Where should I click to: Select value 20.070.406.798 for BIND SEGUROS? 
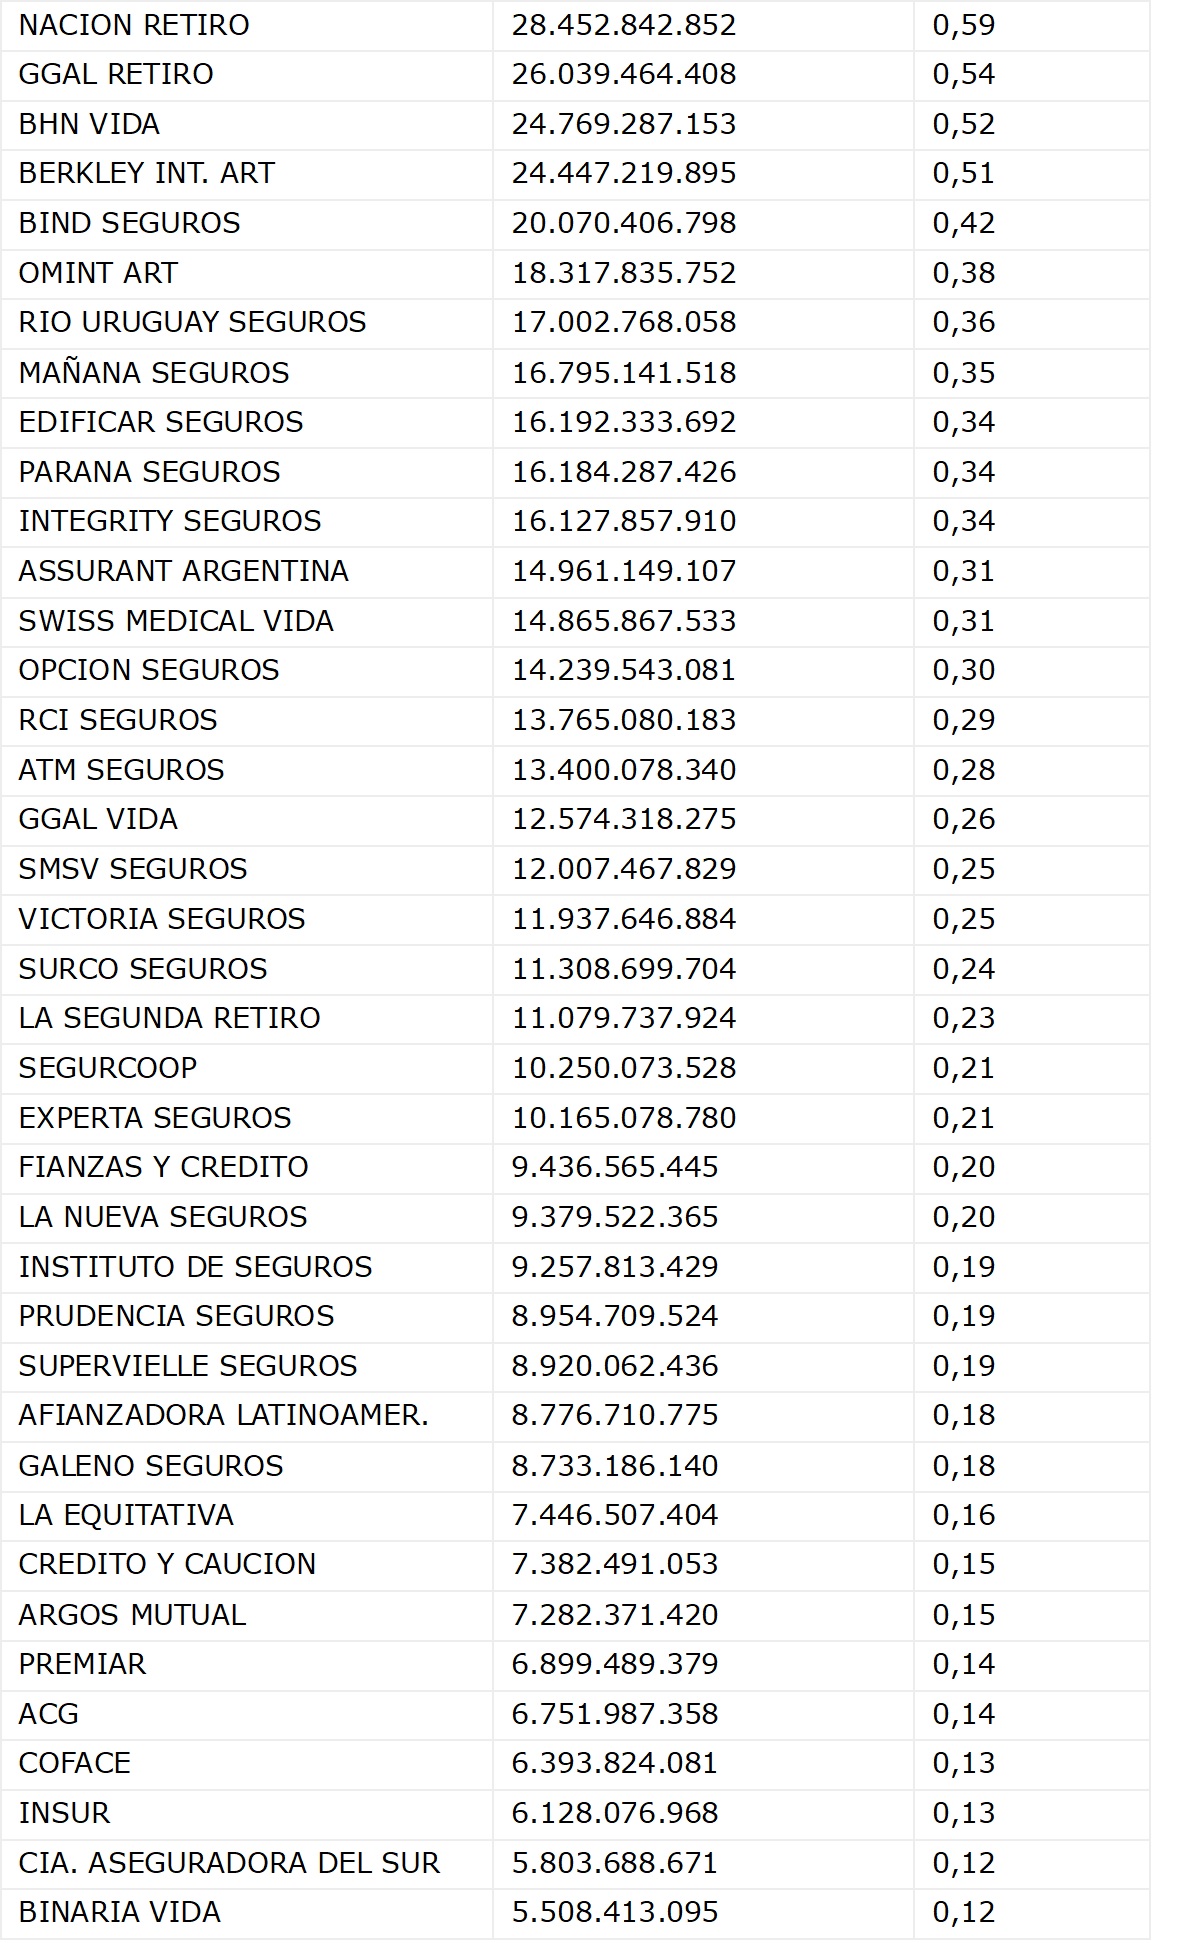(x=624, y=223)
